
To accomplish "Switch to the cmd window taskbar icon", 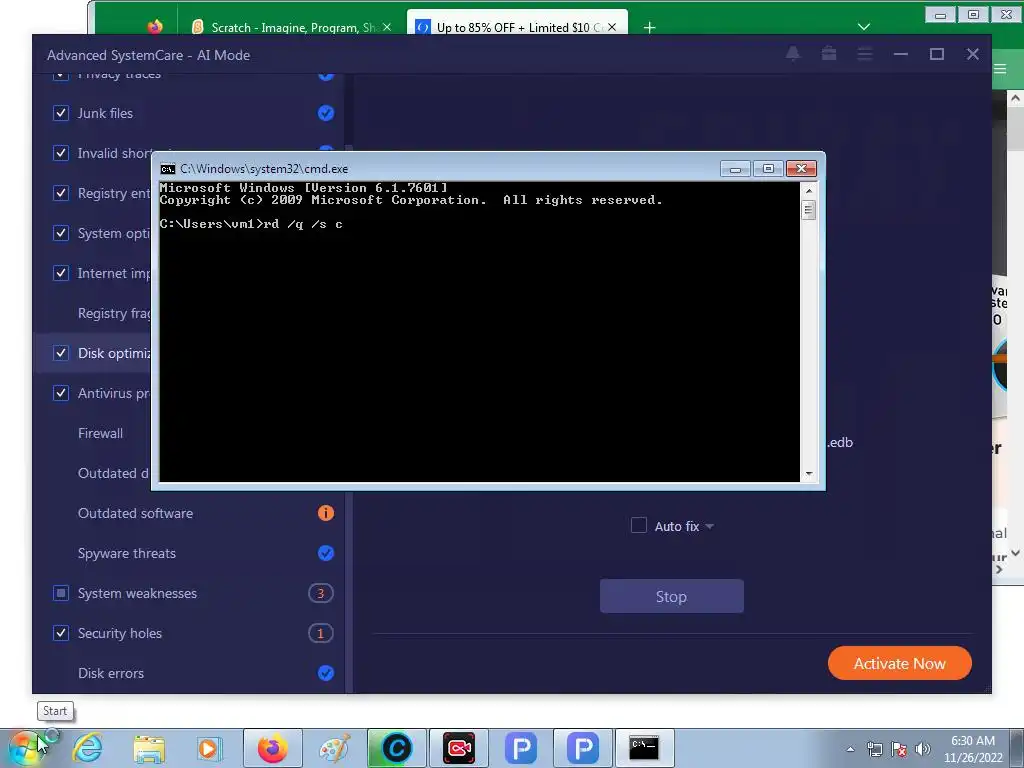I will [645, 748].
